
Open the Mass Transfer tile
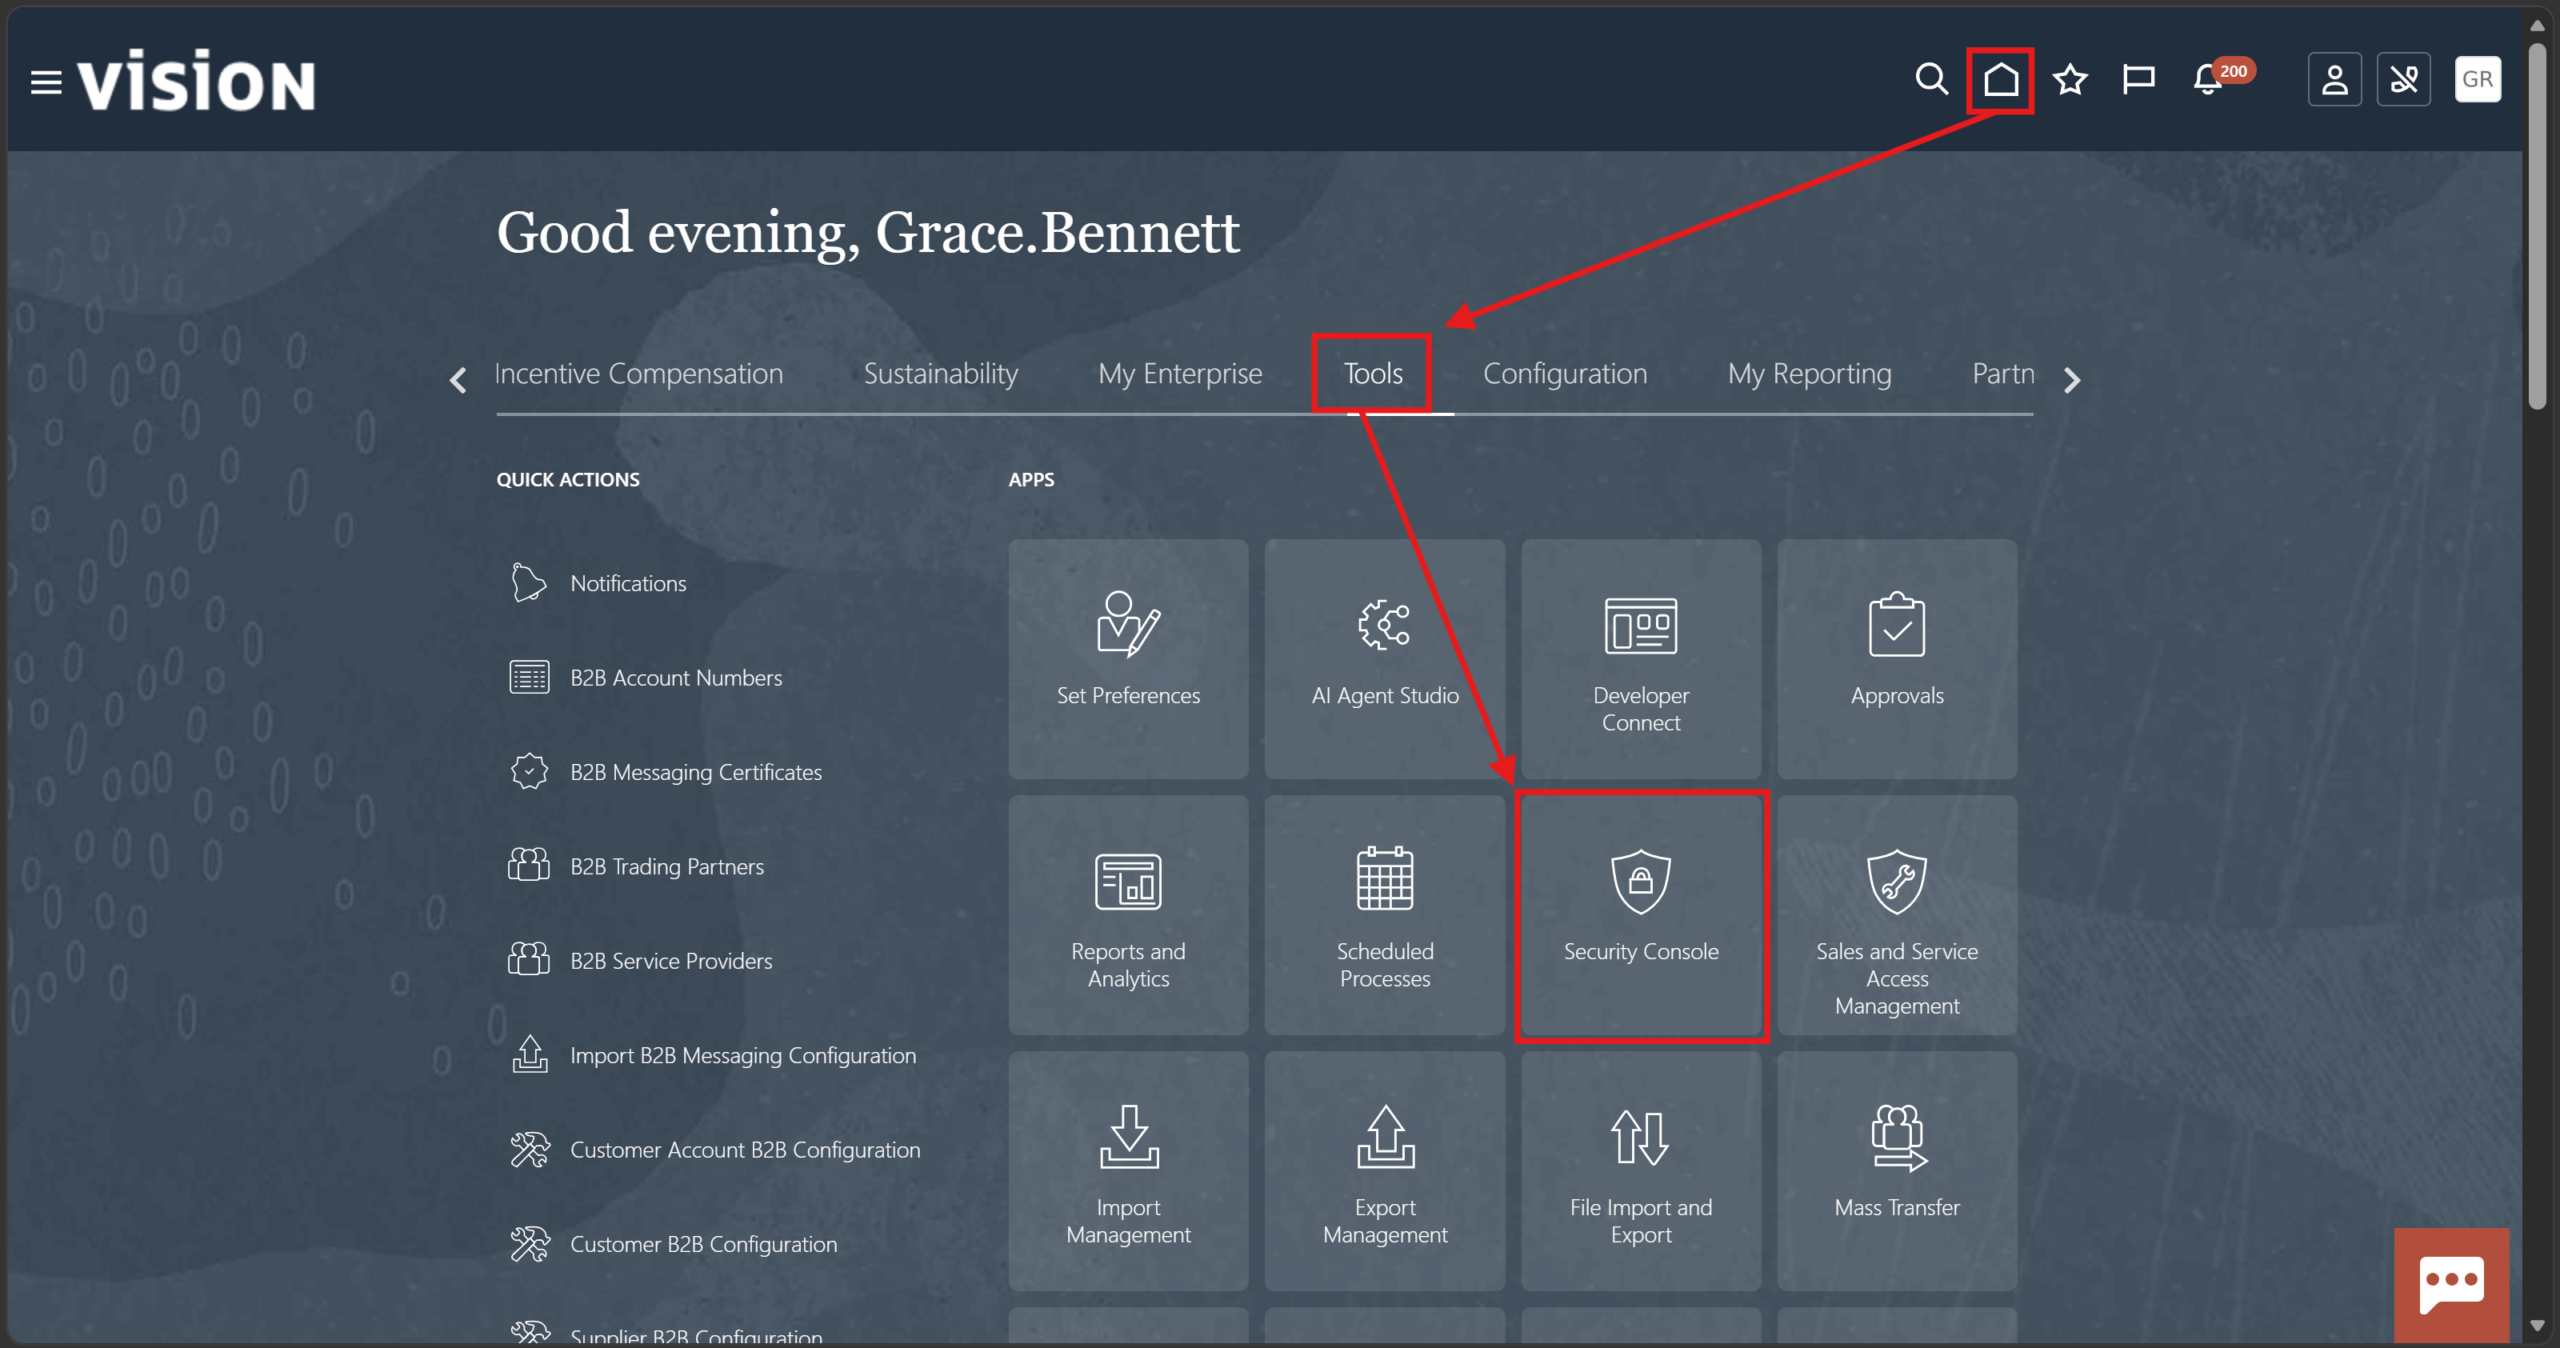click(1896, 1171)
